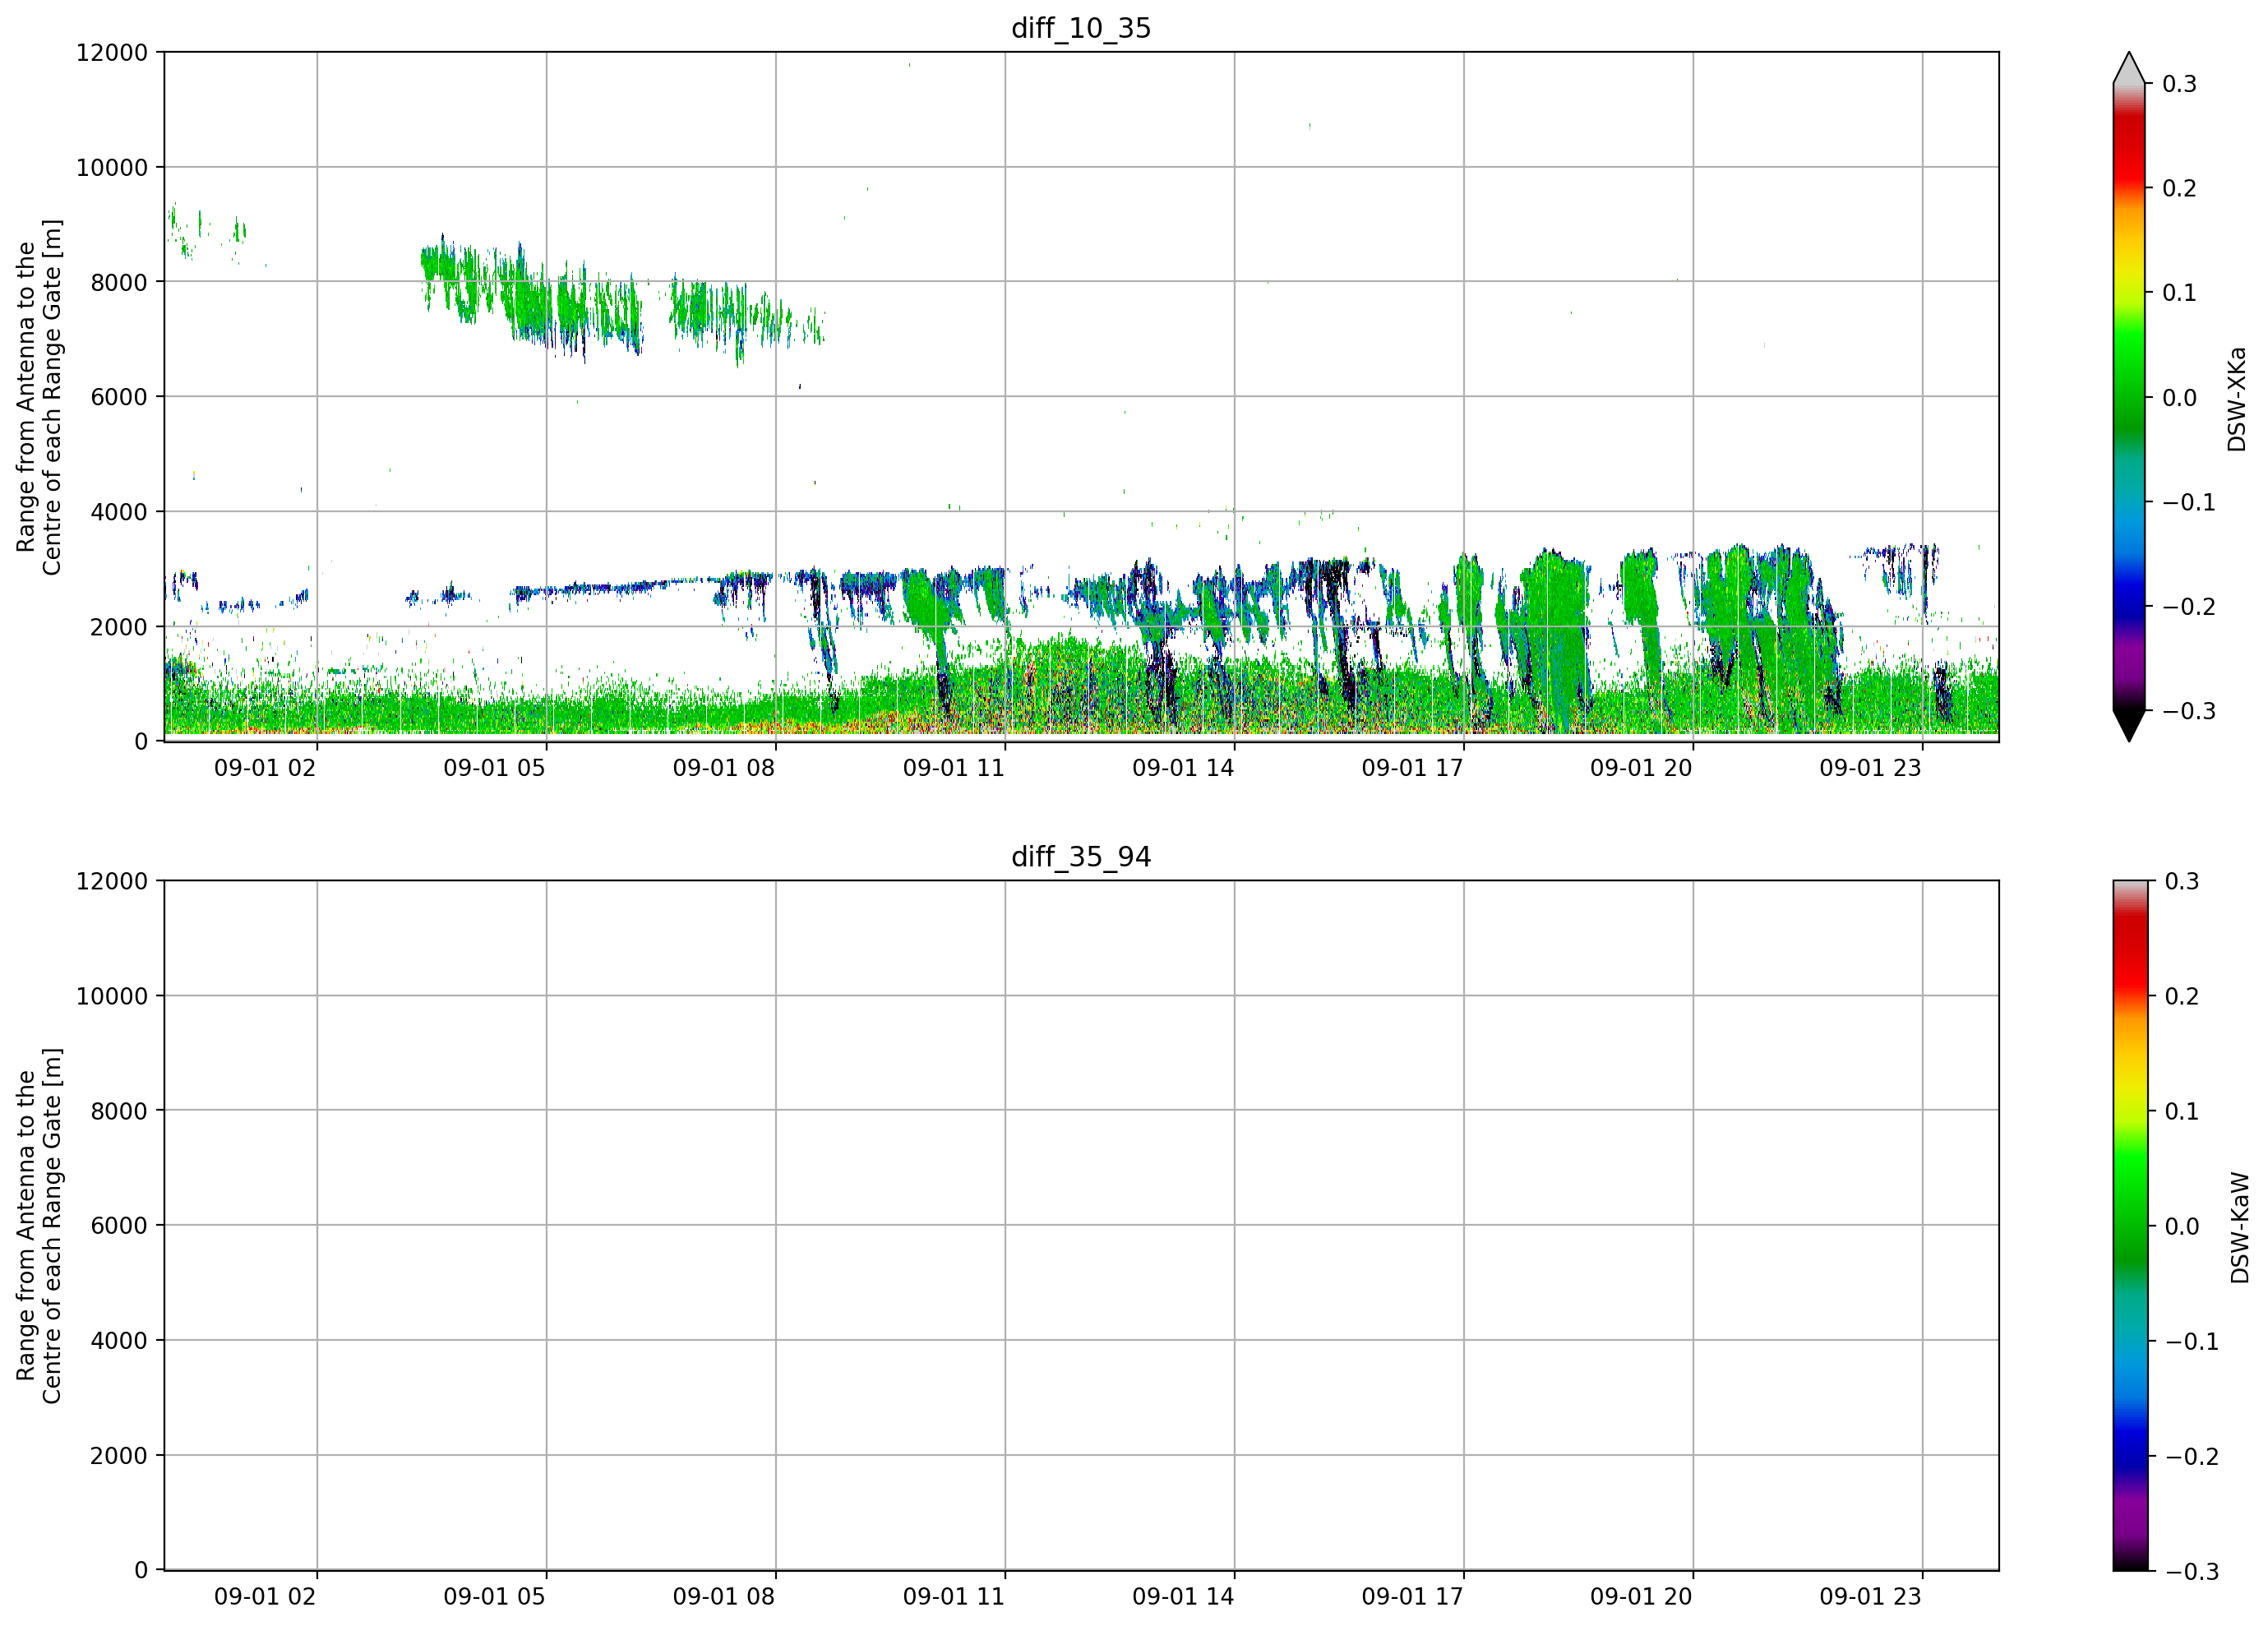Click the 09-01 02 tick label in upper plot
Viewport: 2268px width, 1626px height.
[265, 768]
